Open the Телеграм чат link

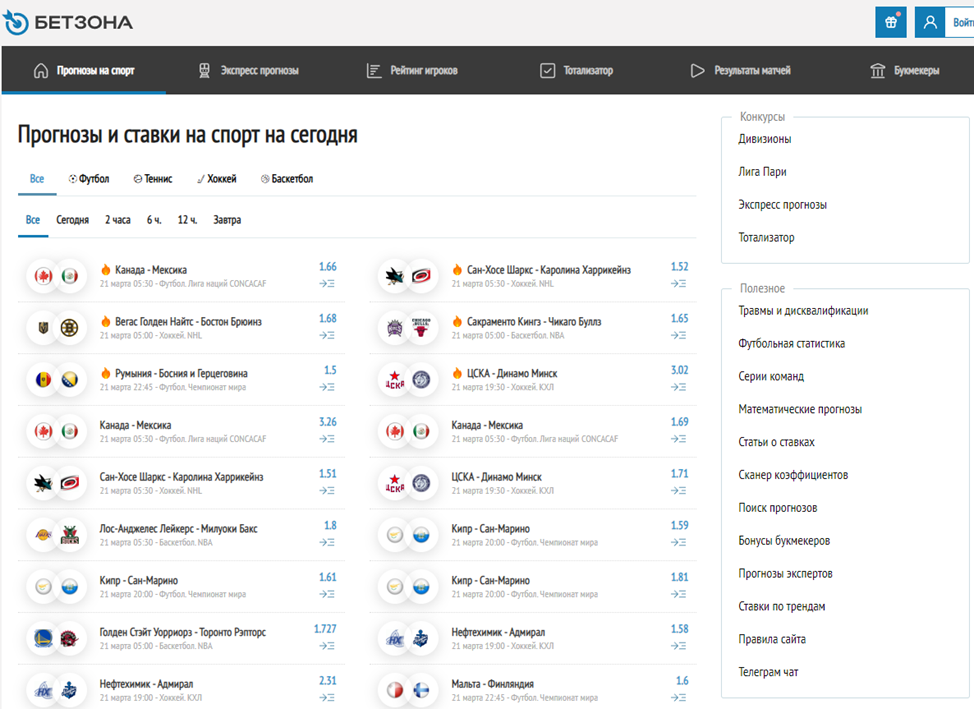768,672
